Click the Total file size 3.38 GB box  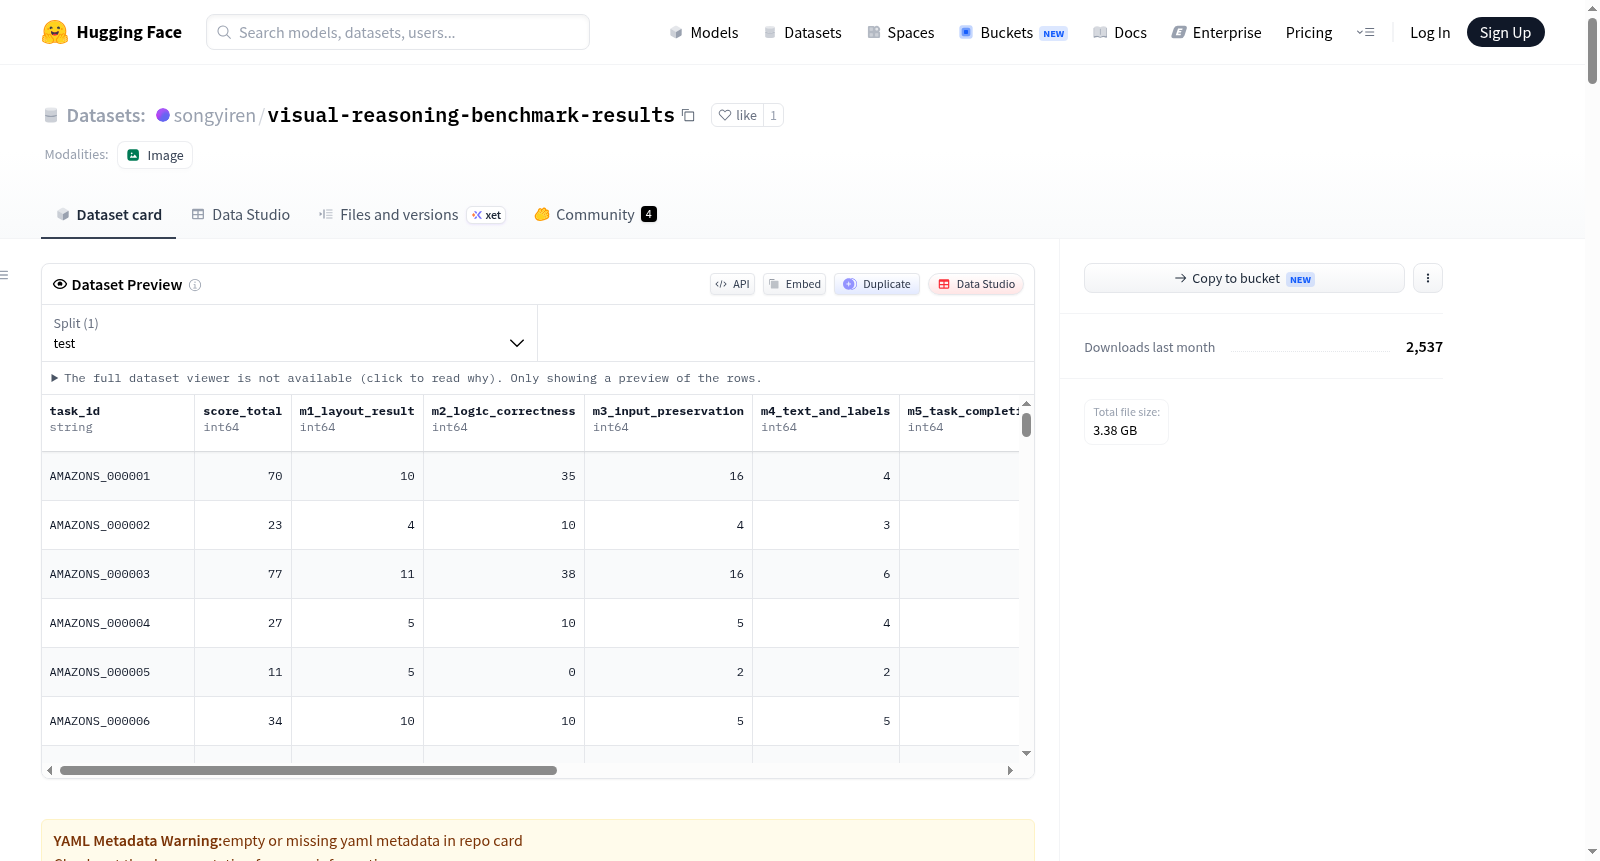coord(1126,422)
